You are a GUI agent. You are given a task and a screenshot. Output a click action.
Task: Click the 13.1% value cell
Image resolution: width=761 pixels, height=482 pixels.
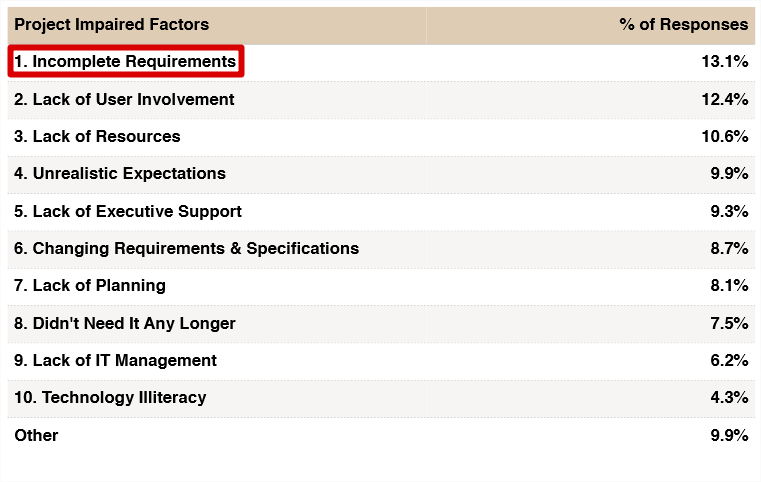point(724,61)
